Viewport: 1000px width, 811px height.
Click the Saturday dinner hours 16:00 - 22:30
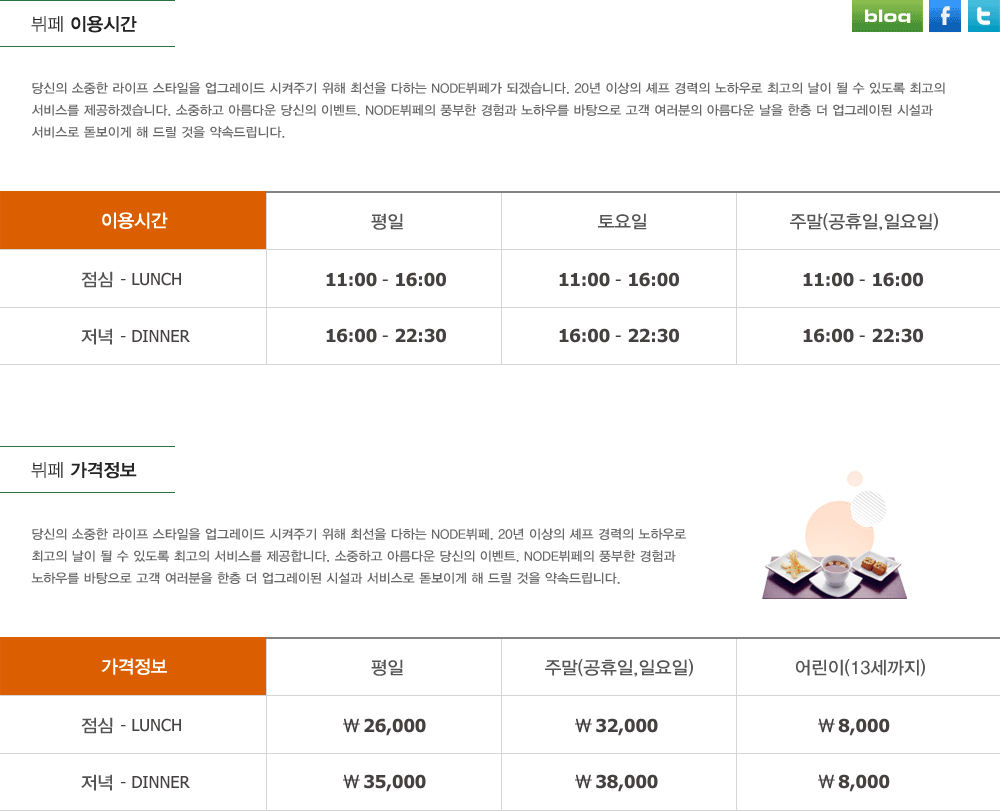click(618, 336)
